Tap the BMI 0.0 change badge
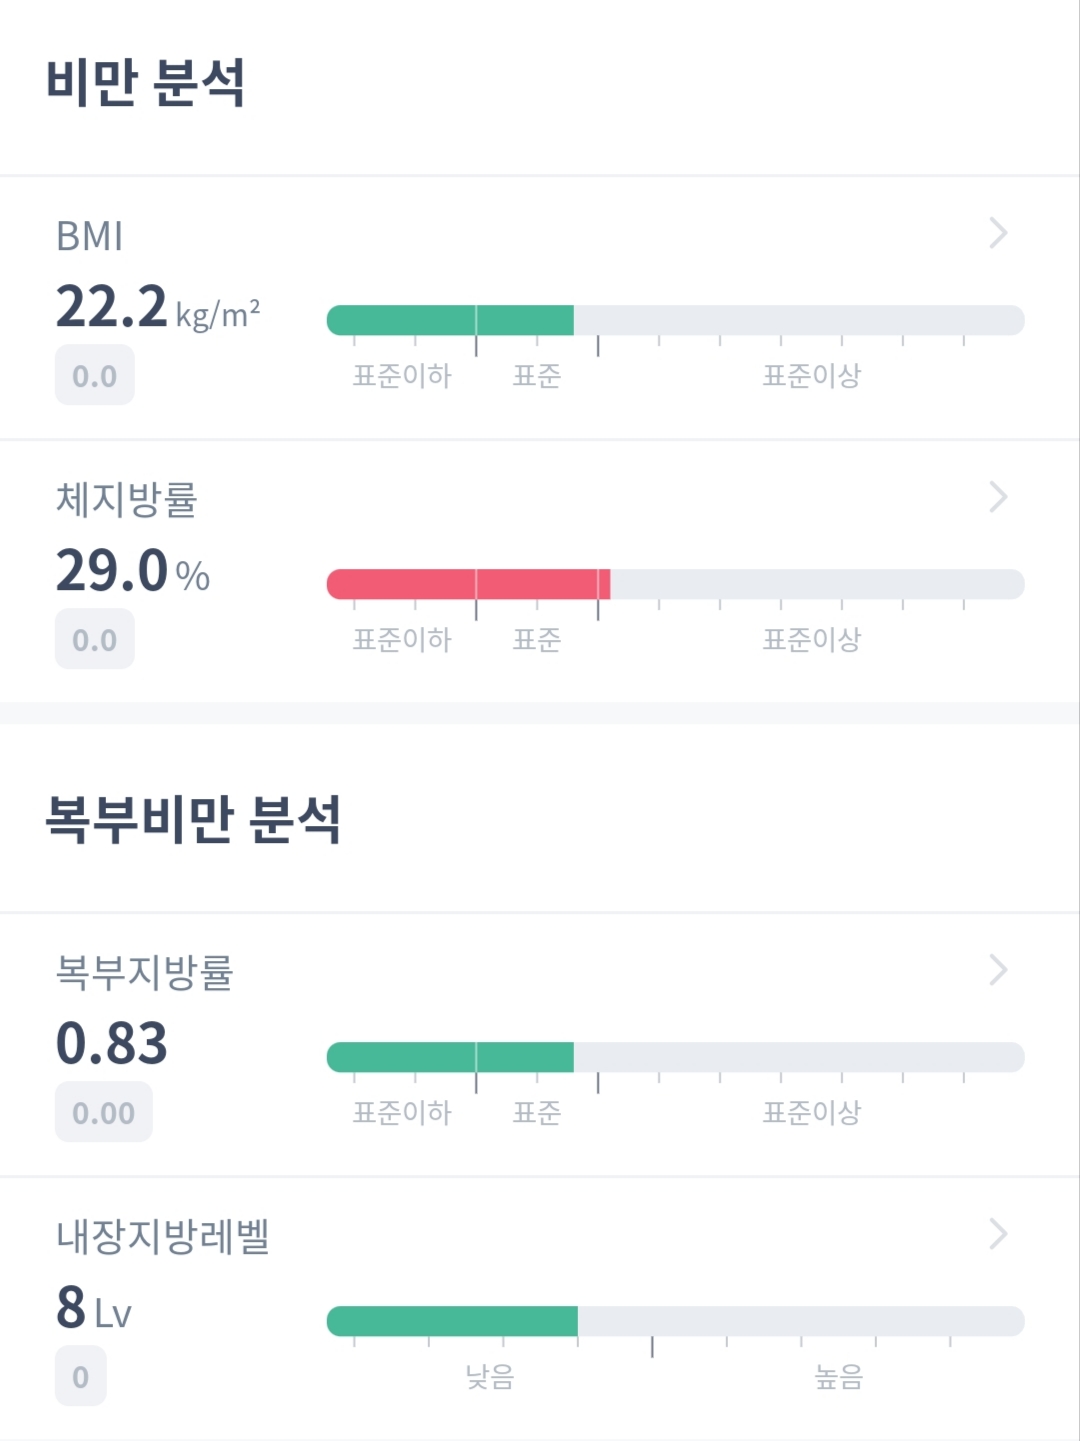 (x=94, y=376)
